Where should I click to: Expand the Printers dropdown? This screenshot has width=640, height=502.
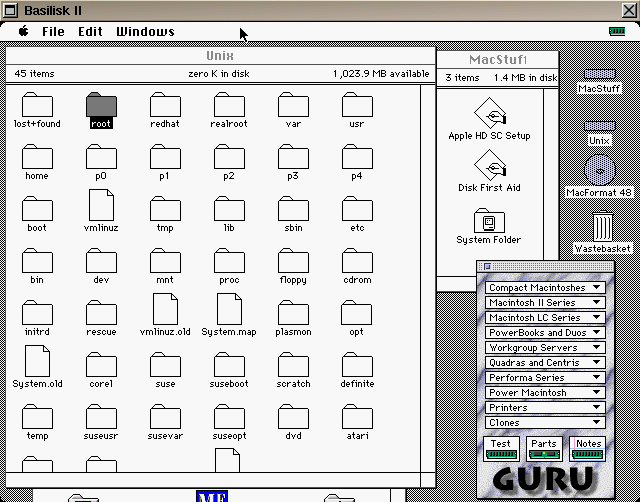click(x=545, y=408)
